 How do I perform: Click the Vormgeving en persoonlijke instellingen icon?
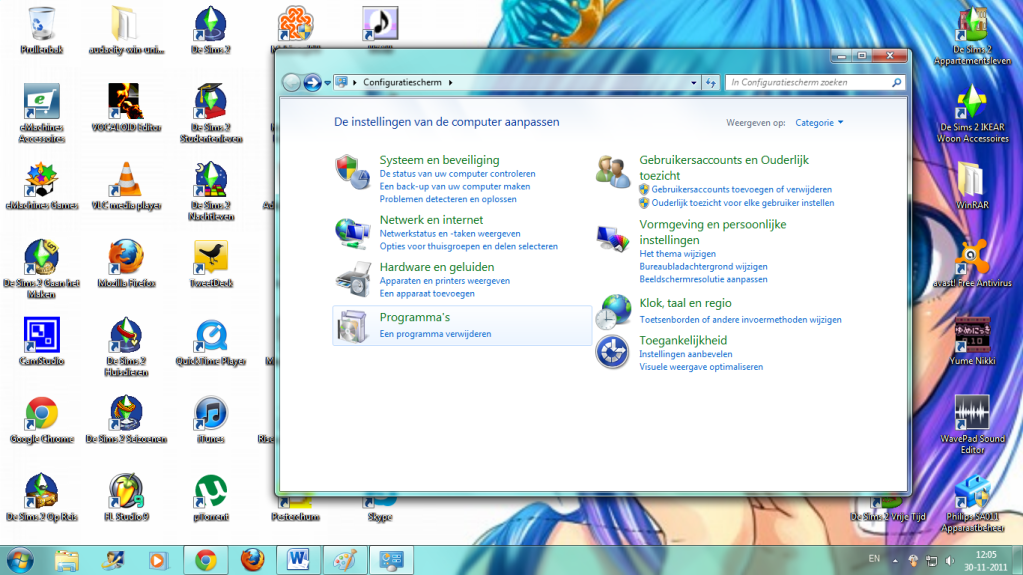[x=612, y=238]
